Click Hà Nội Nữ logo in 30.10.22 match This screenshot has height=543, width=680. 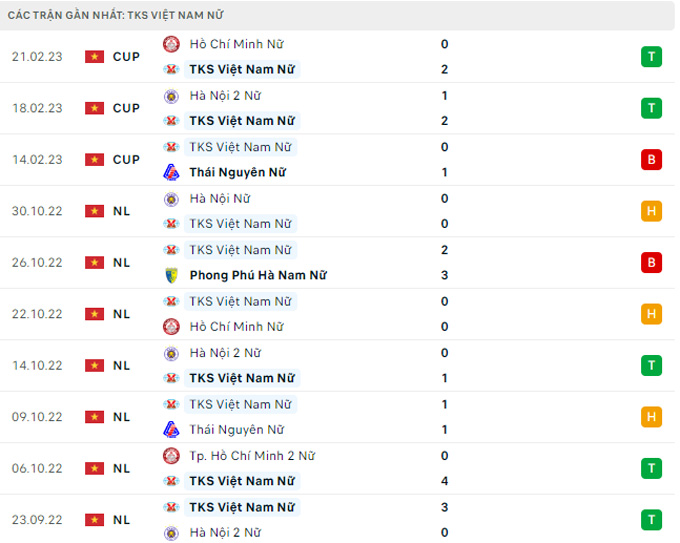[171, 199]
